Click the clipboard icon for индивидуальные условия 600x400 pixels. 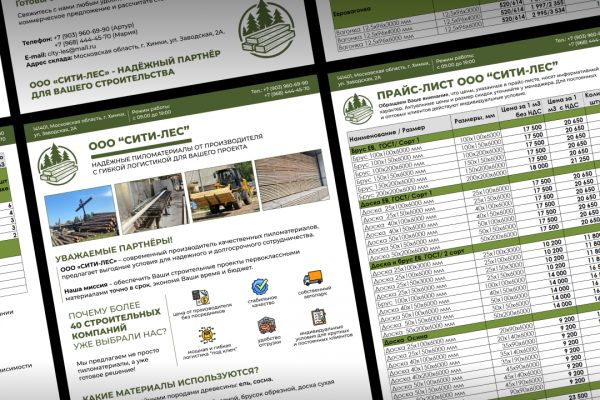click(x=318, y=317)
